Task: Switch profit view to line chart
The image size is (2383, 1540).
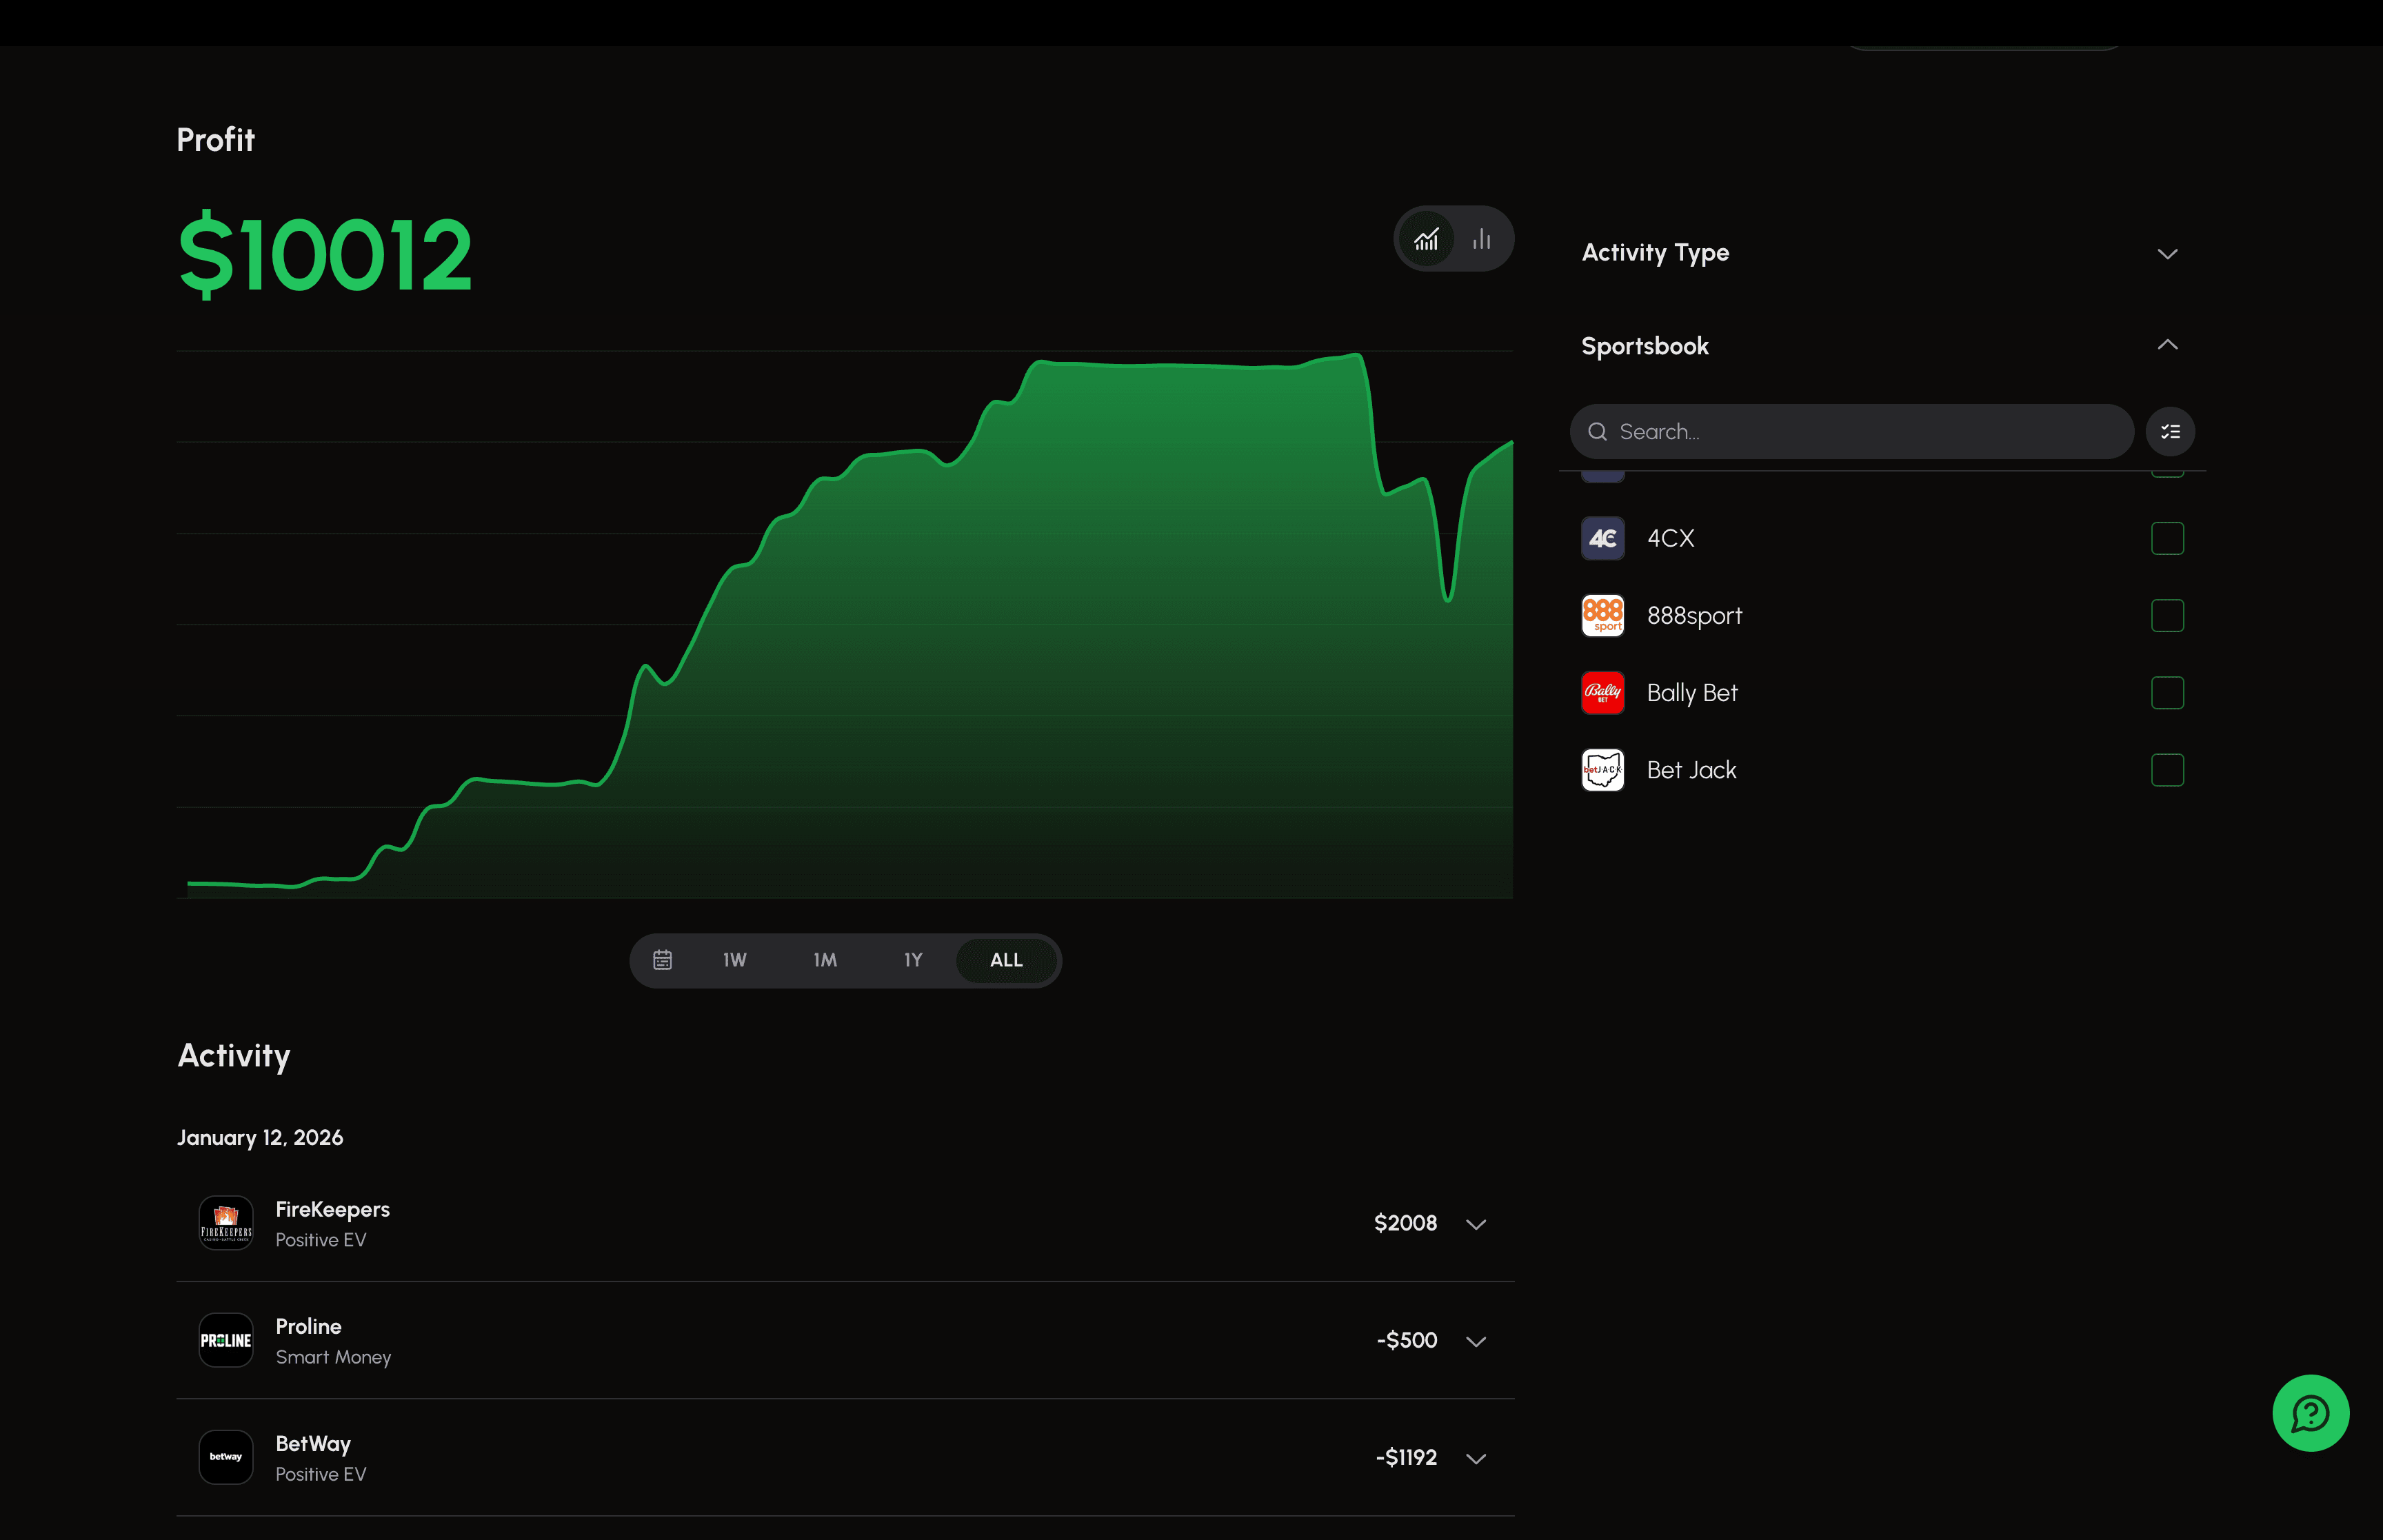Action: coord(1428,238)
